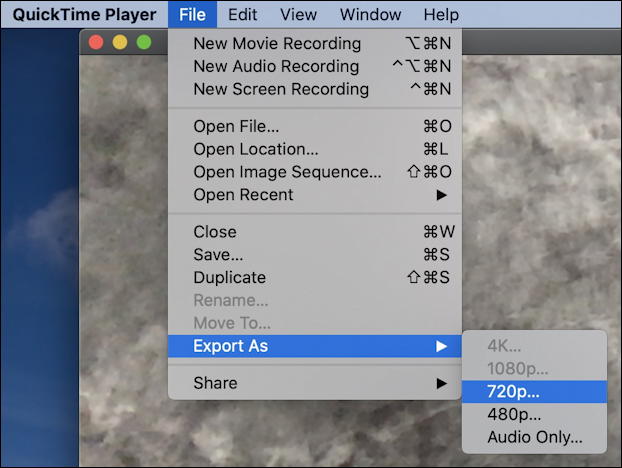The image size is (622, 468).
Task: Open the Edit menu
Action: (x=242, y=15)
